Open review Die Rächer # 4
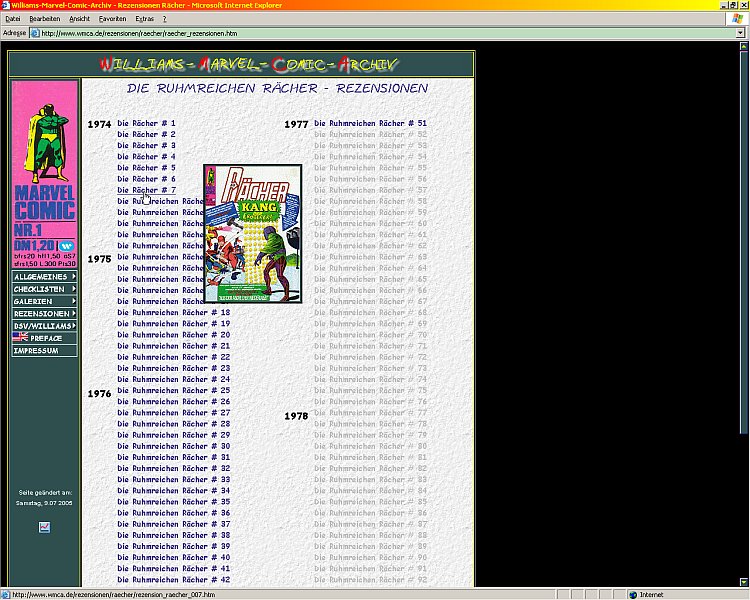 coord(146,157)
